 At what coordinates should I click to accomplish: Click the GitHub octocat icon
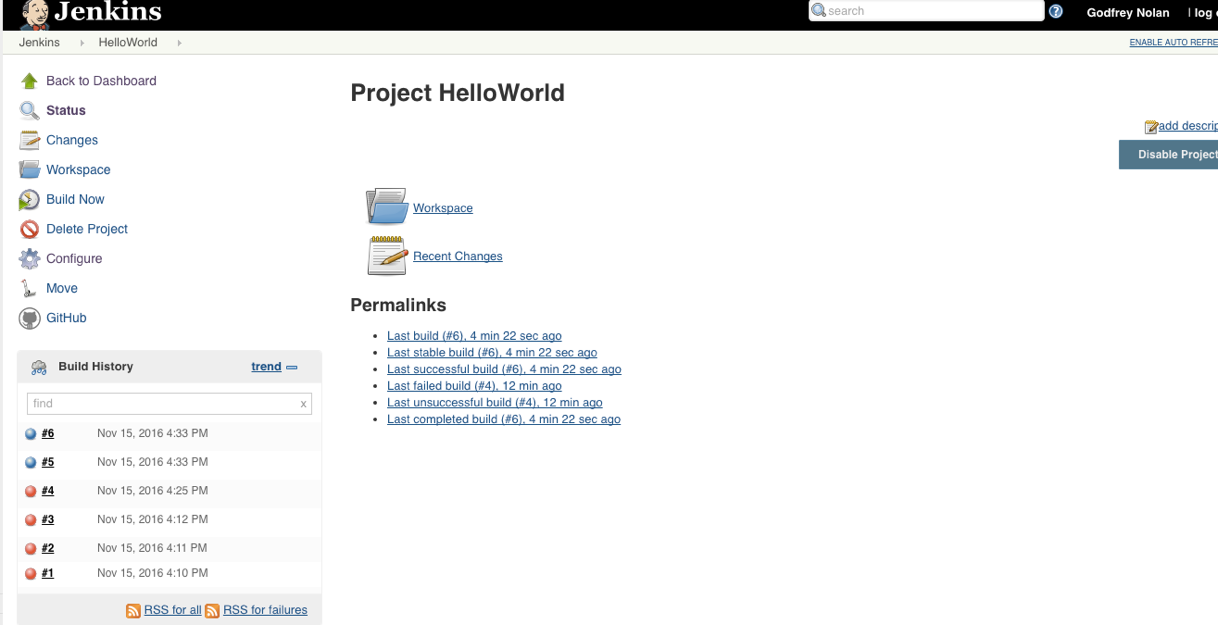point(30,318)
